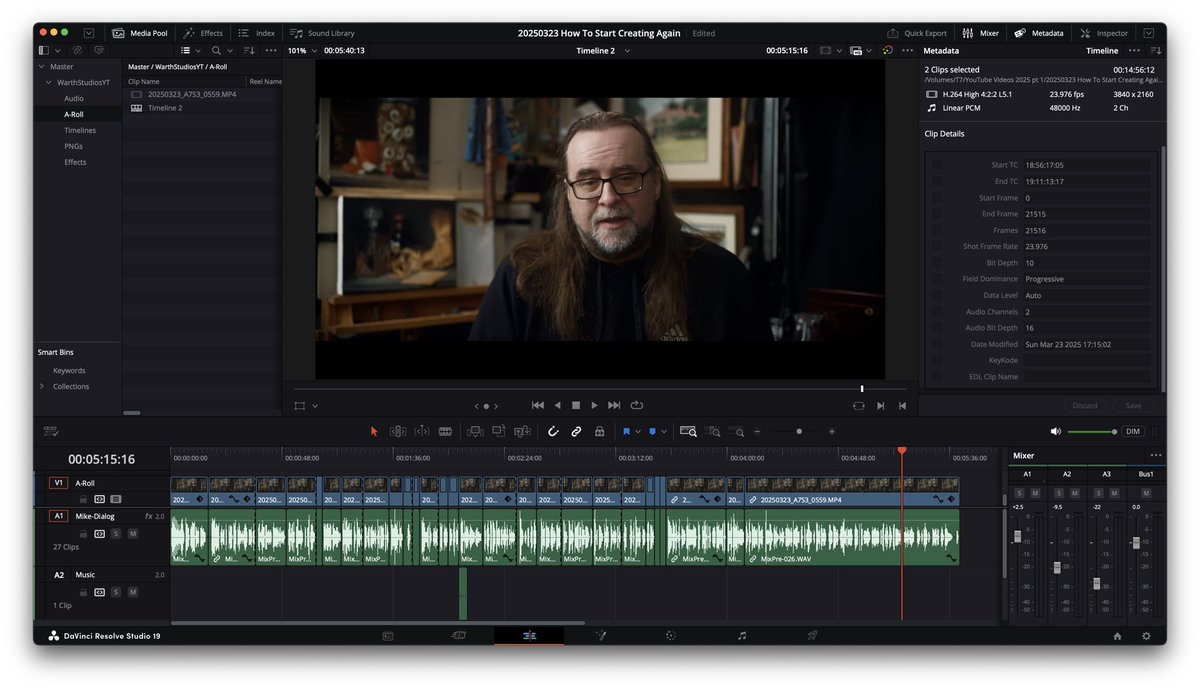Image resolution: width=1200 pixels, height=689 pixels.
Task: Adjust the monitor volume slider
Action: pos(1092,432)
